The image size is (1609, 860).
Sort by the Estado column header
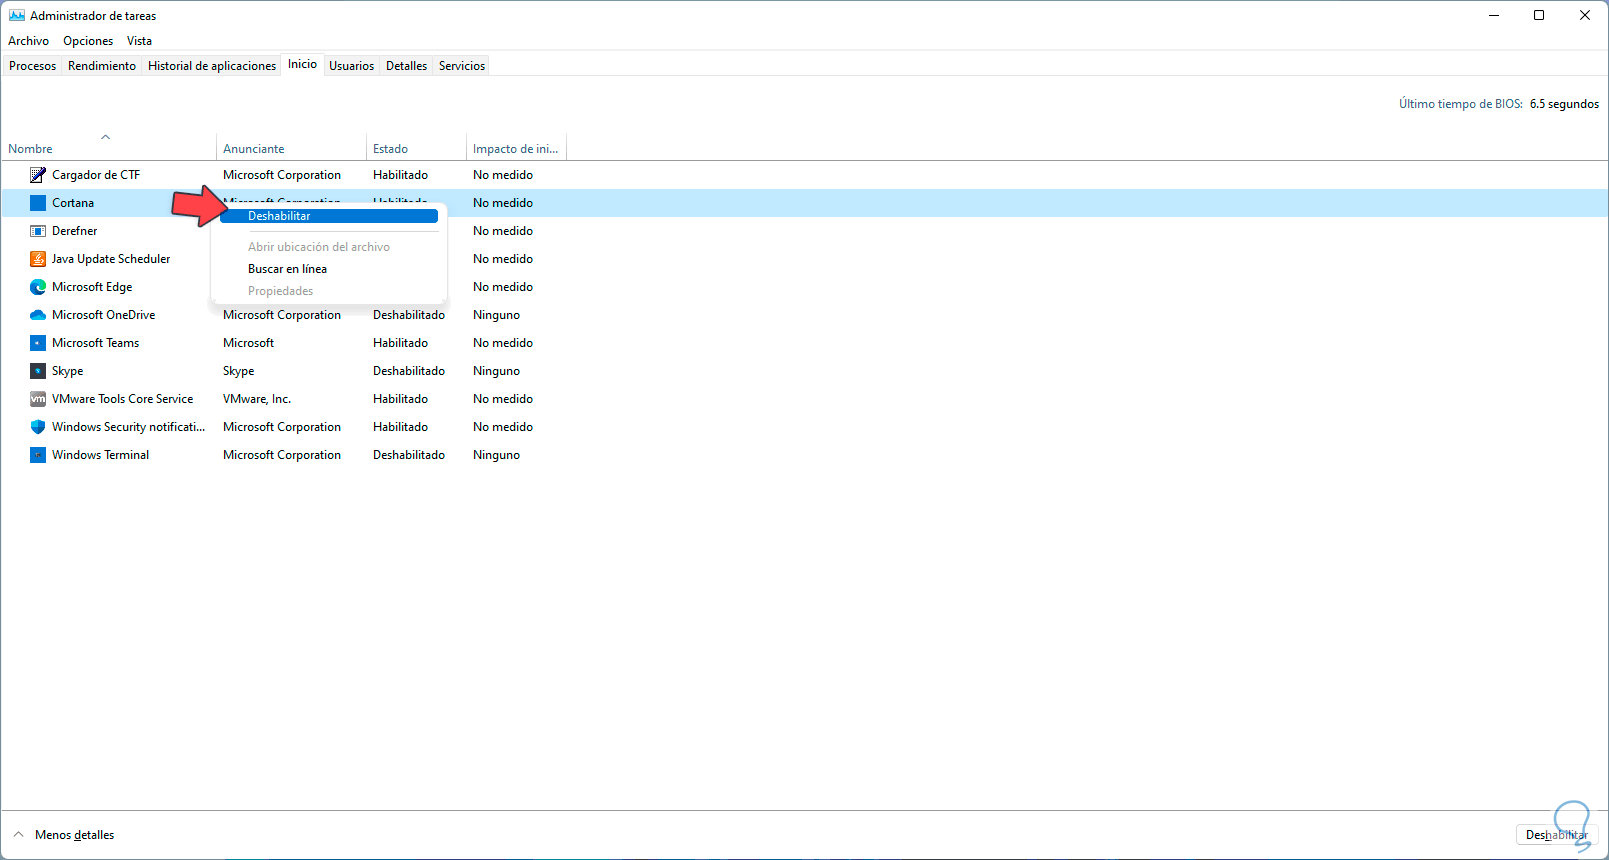point(390,149)
